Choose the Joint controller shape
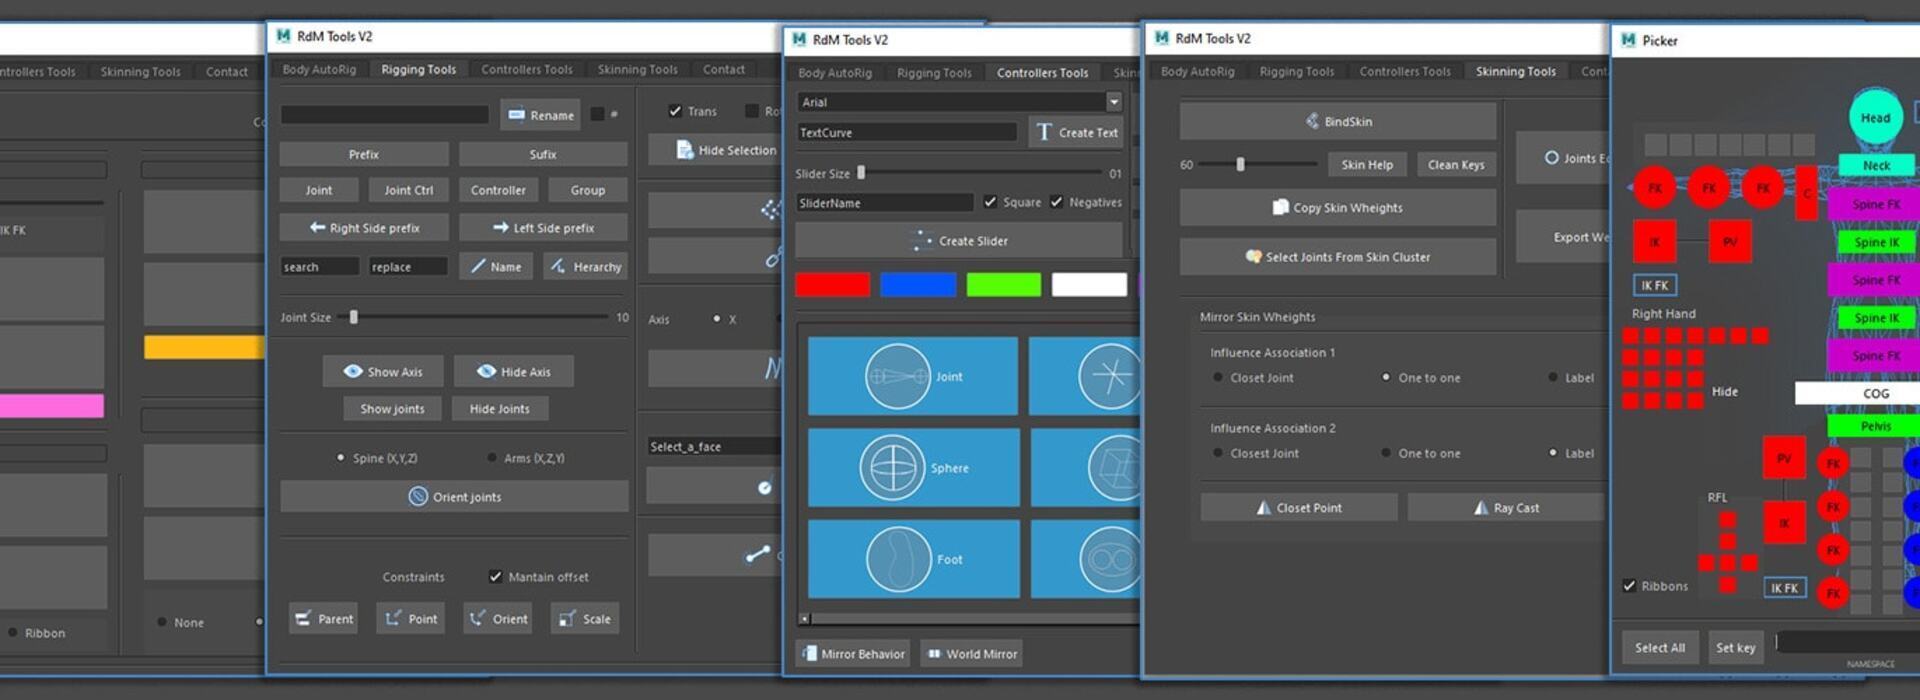The width and height of the screenshot is (1920, 700). coord(913,376)
